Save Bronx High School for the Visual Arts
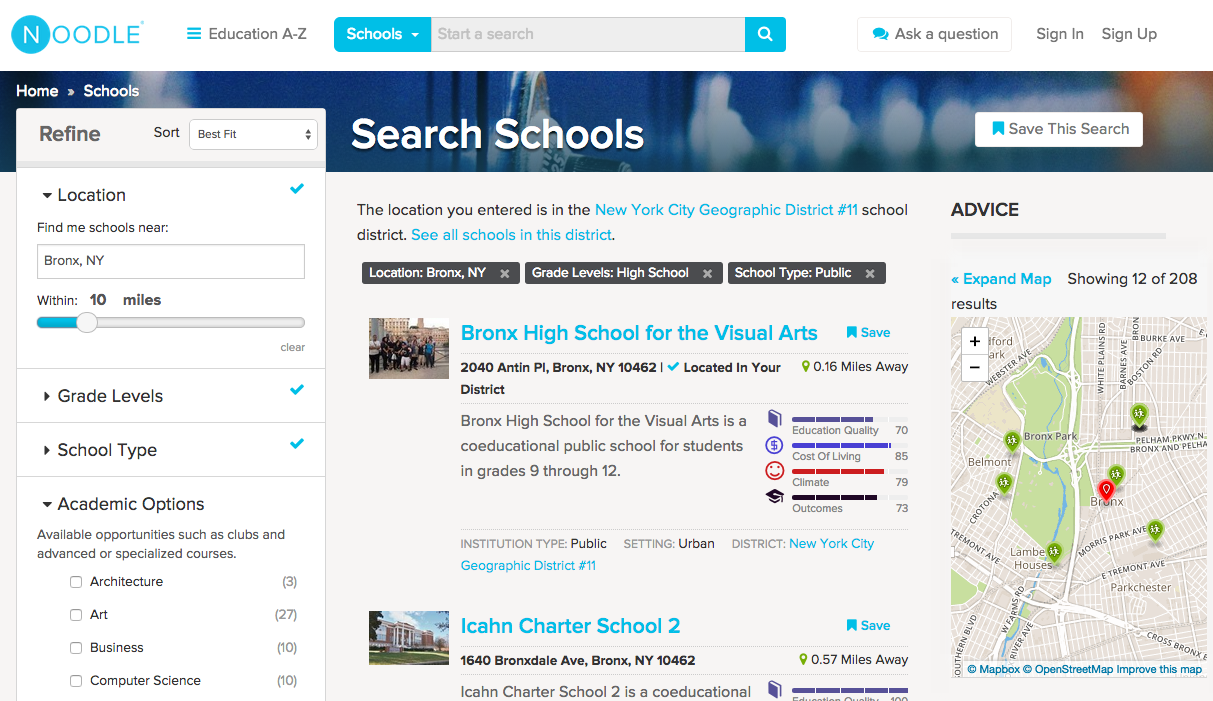This screenshot has height=701, width=1213. click(x=868, y=333)
